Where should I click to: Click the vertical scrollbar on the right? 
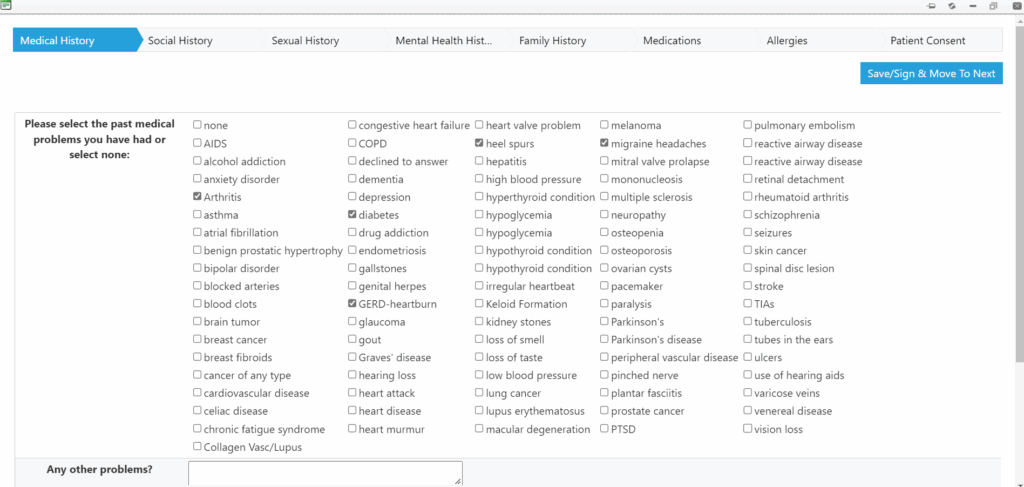1018,200
